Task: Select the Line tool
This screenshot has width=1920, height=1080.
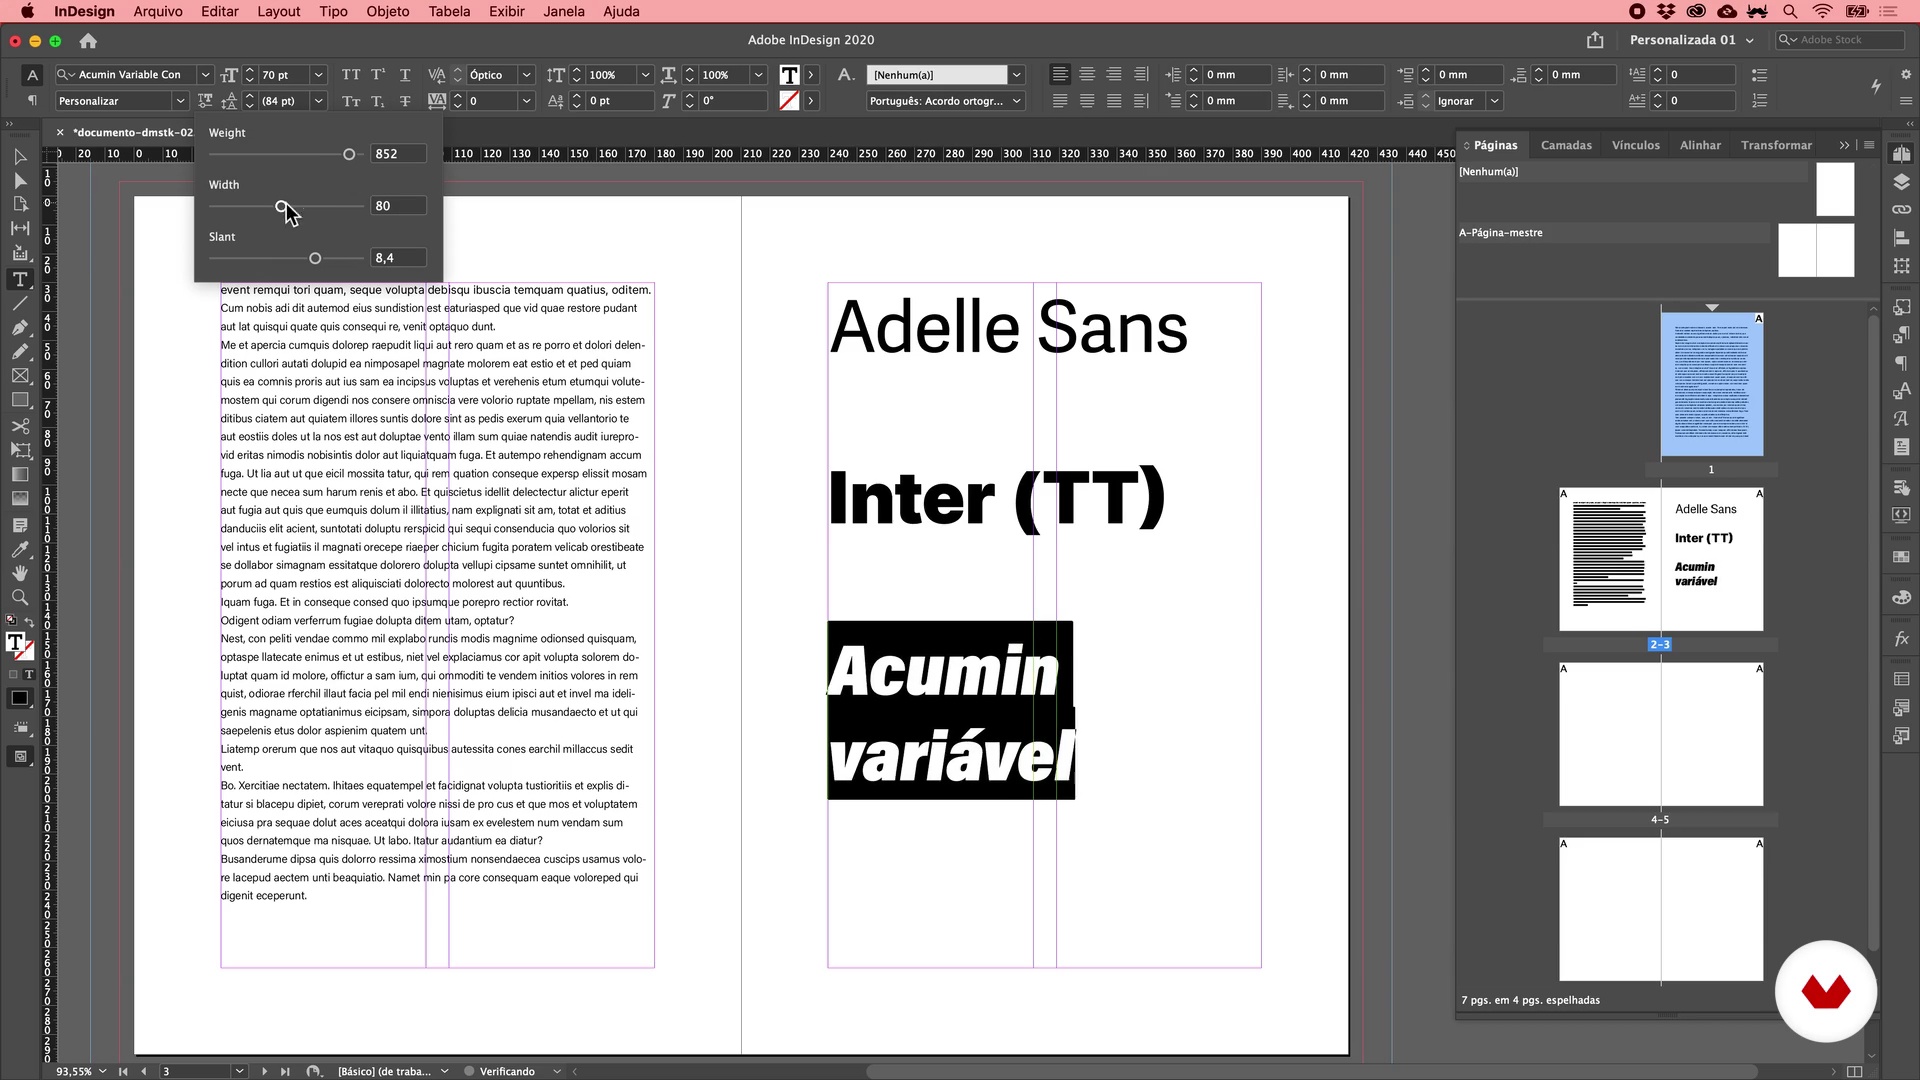Action: coord(19,303)
